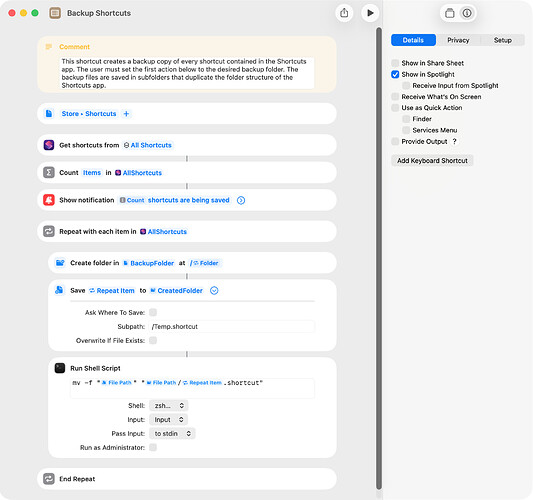
Task: Switch to the Setup tab
Action: [x=502, y=40]
